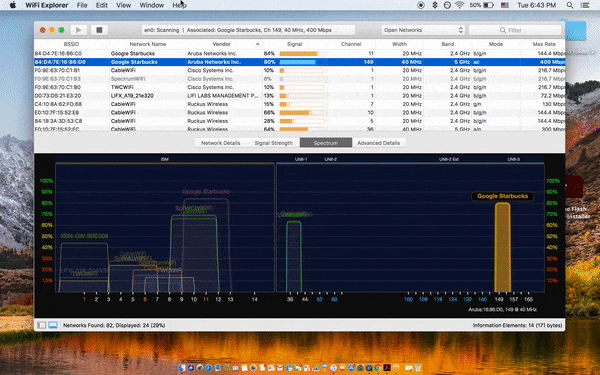This screenshot has width=600, height=375.
Task: Click the orange channel 149 spectrum bar
Action: point(502,247)
